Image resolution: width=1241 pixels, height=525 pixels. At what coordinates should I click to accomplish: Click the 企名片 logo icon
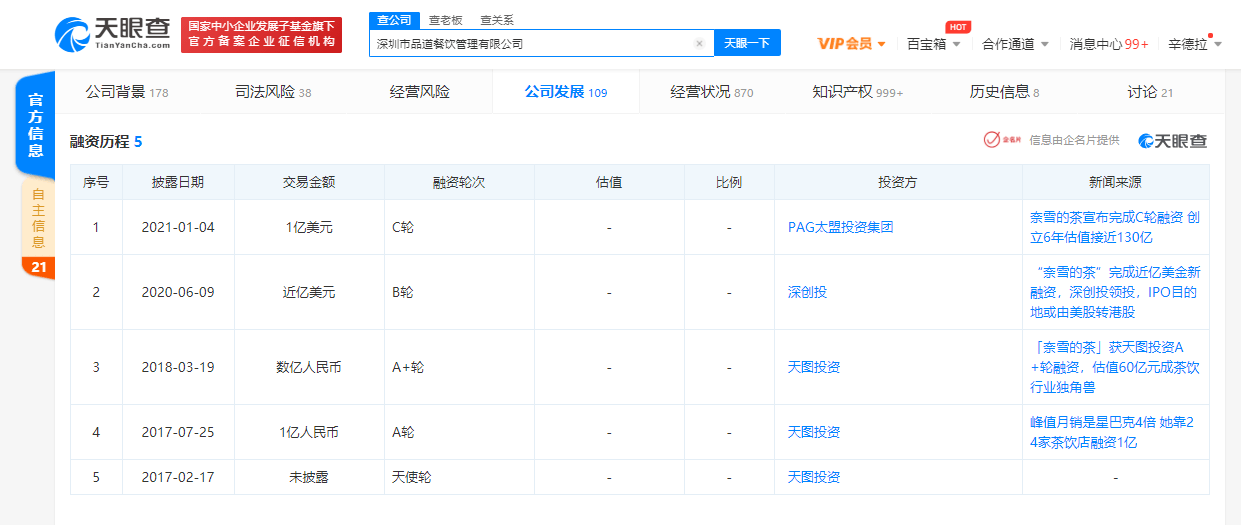tap(1001, 140)
